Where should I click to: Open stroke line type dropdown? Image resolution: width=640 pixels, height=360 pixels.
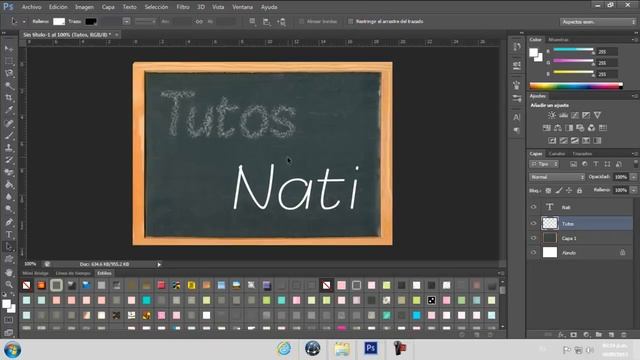pos(145,22)
